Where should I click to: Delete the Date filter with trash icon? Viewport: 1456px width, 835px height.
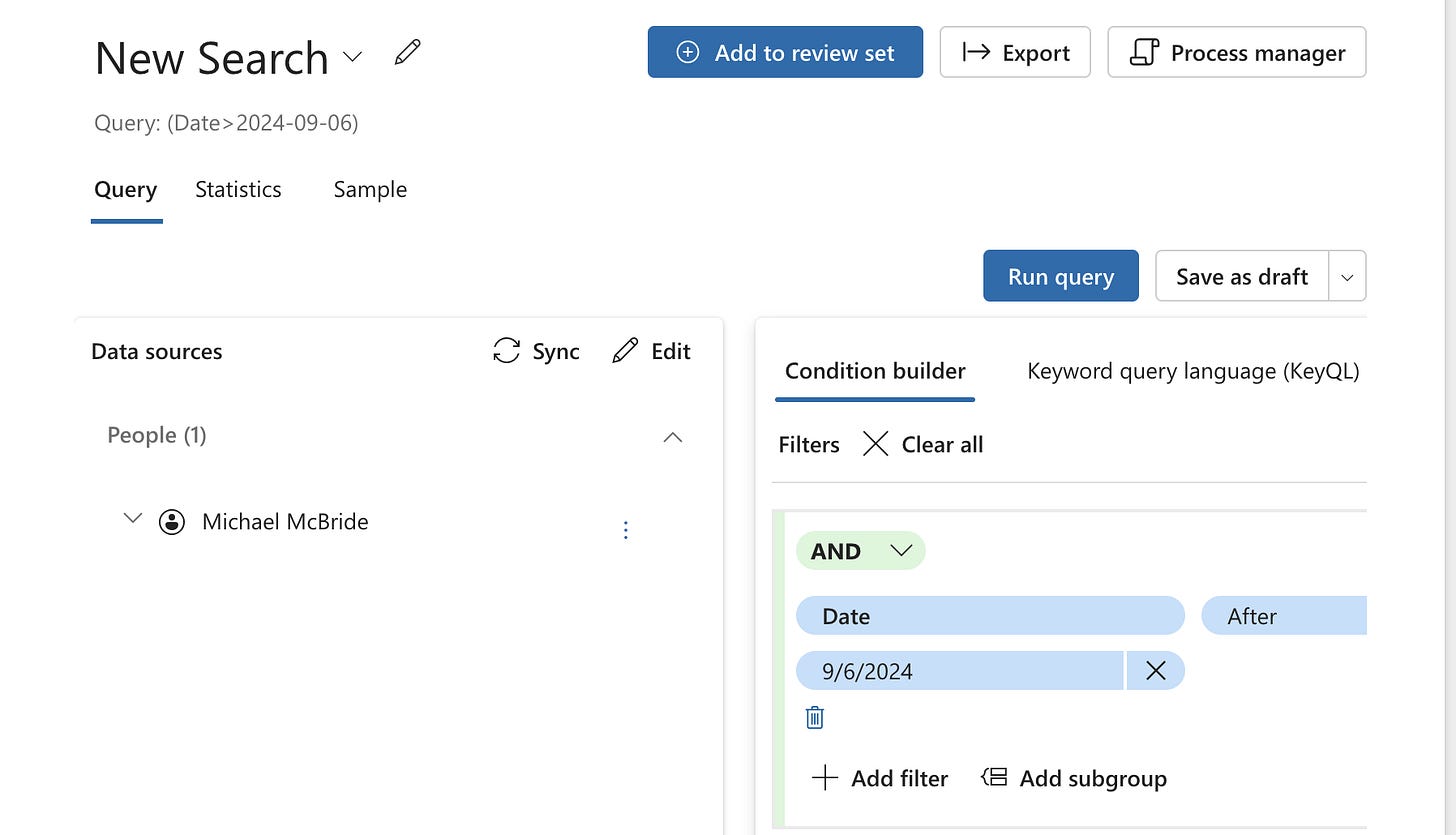tap(815, 717)
